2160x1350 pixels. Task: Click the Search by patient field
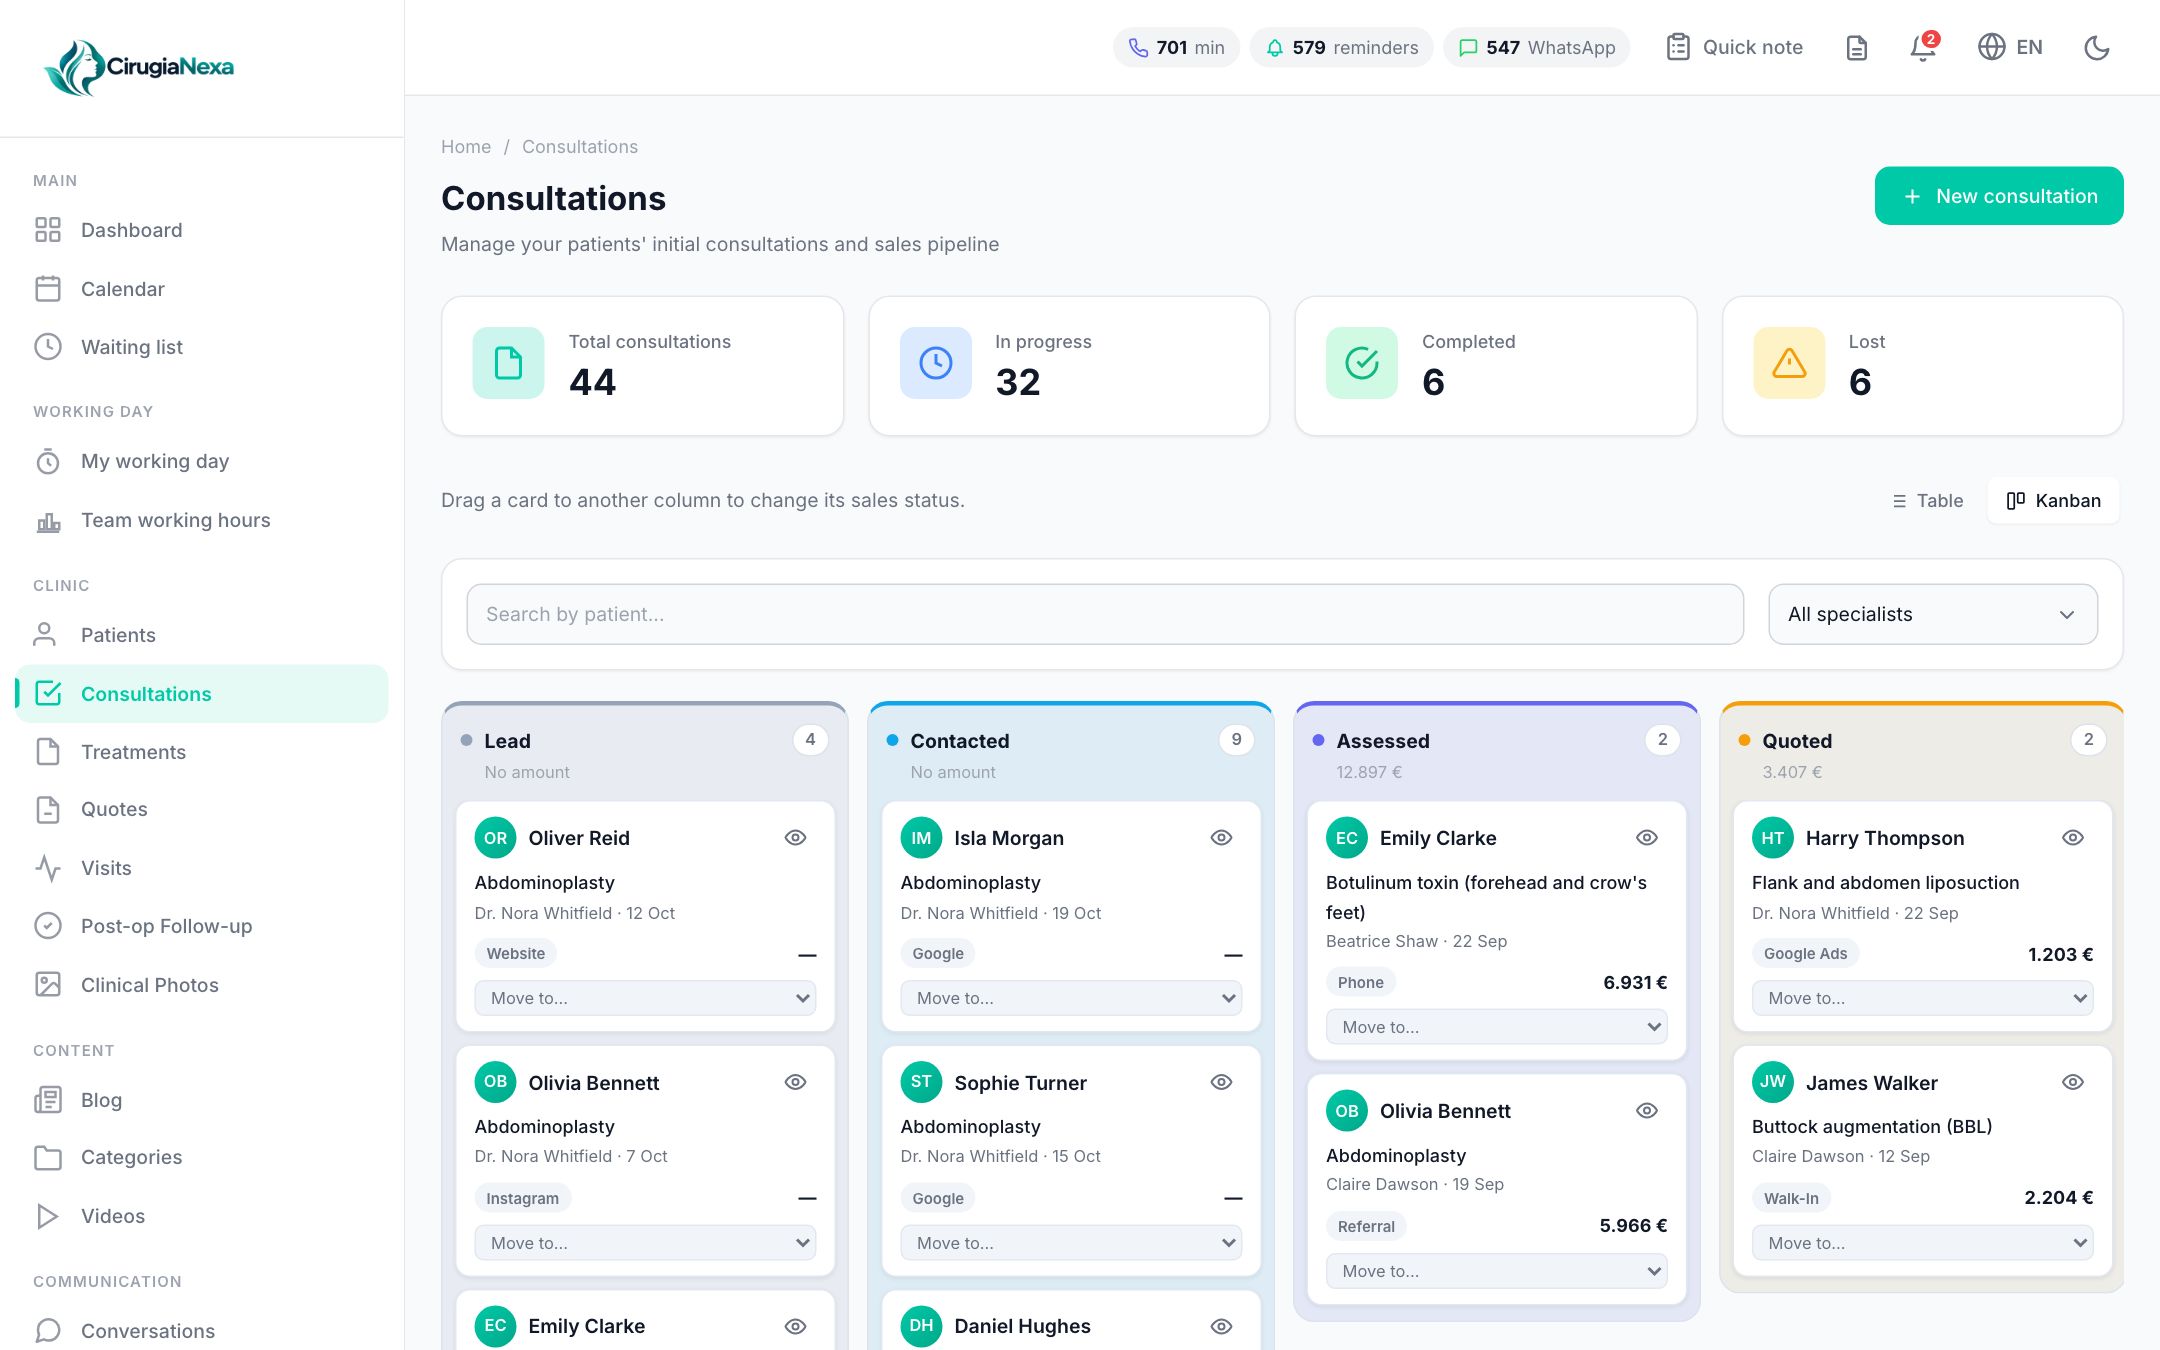pos(1105,614)
